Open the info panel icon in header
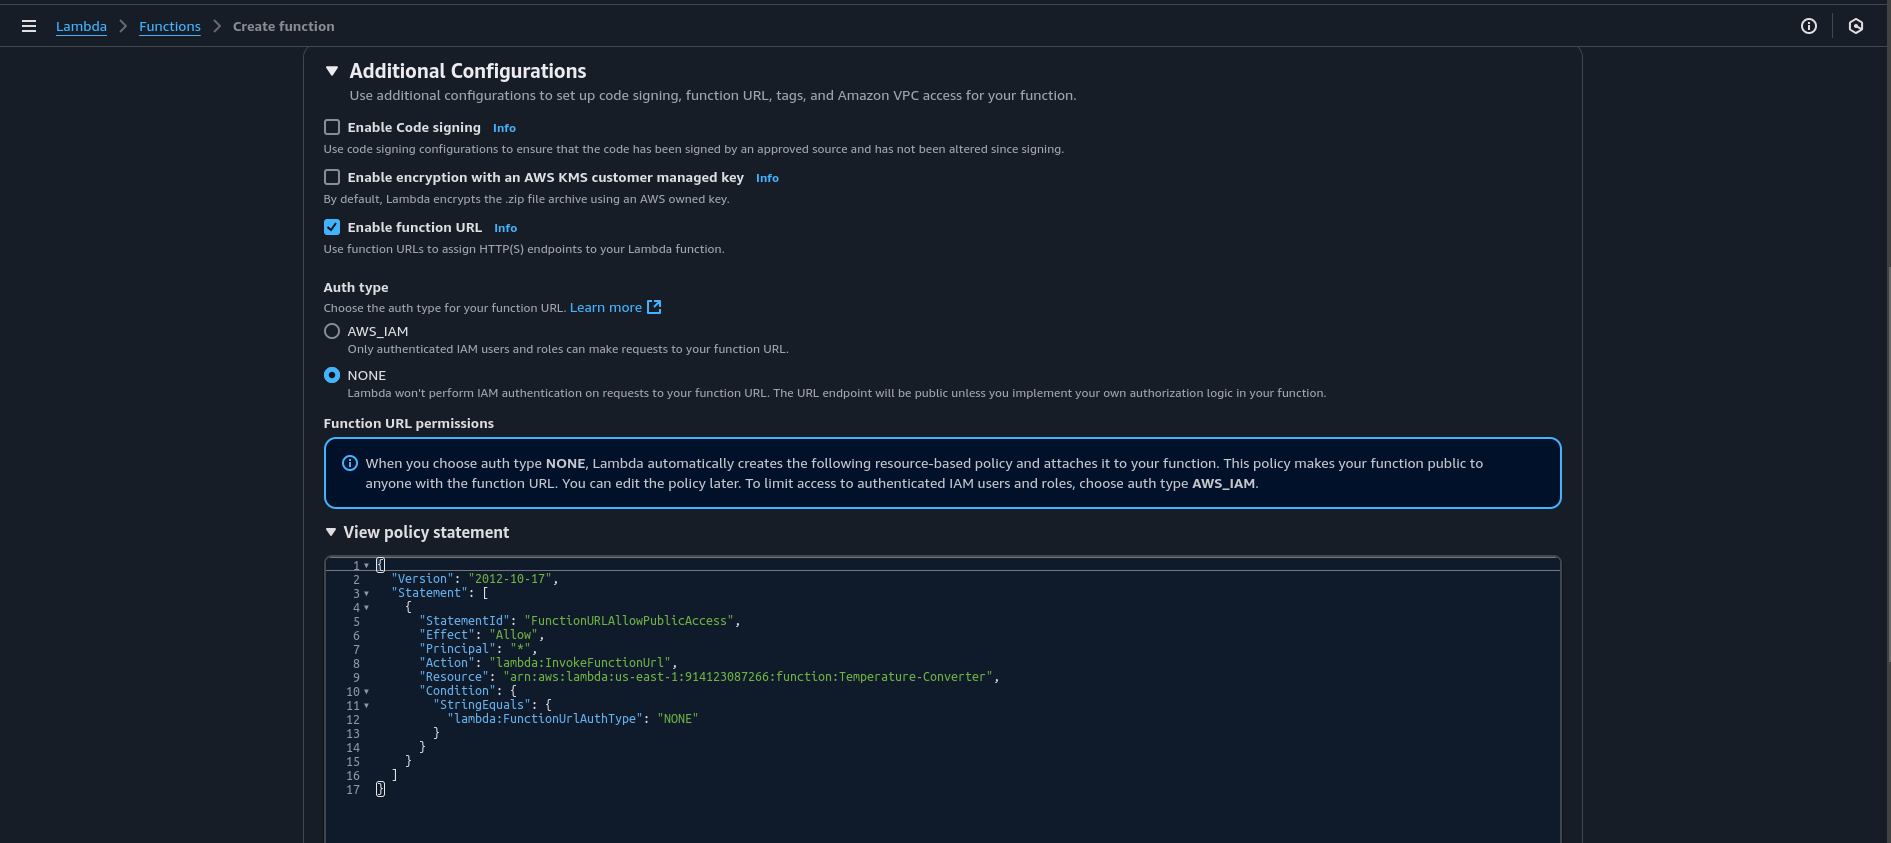This screenshot has height=843, width=1891. 1809,26
